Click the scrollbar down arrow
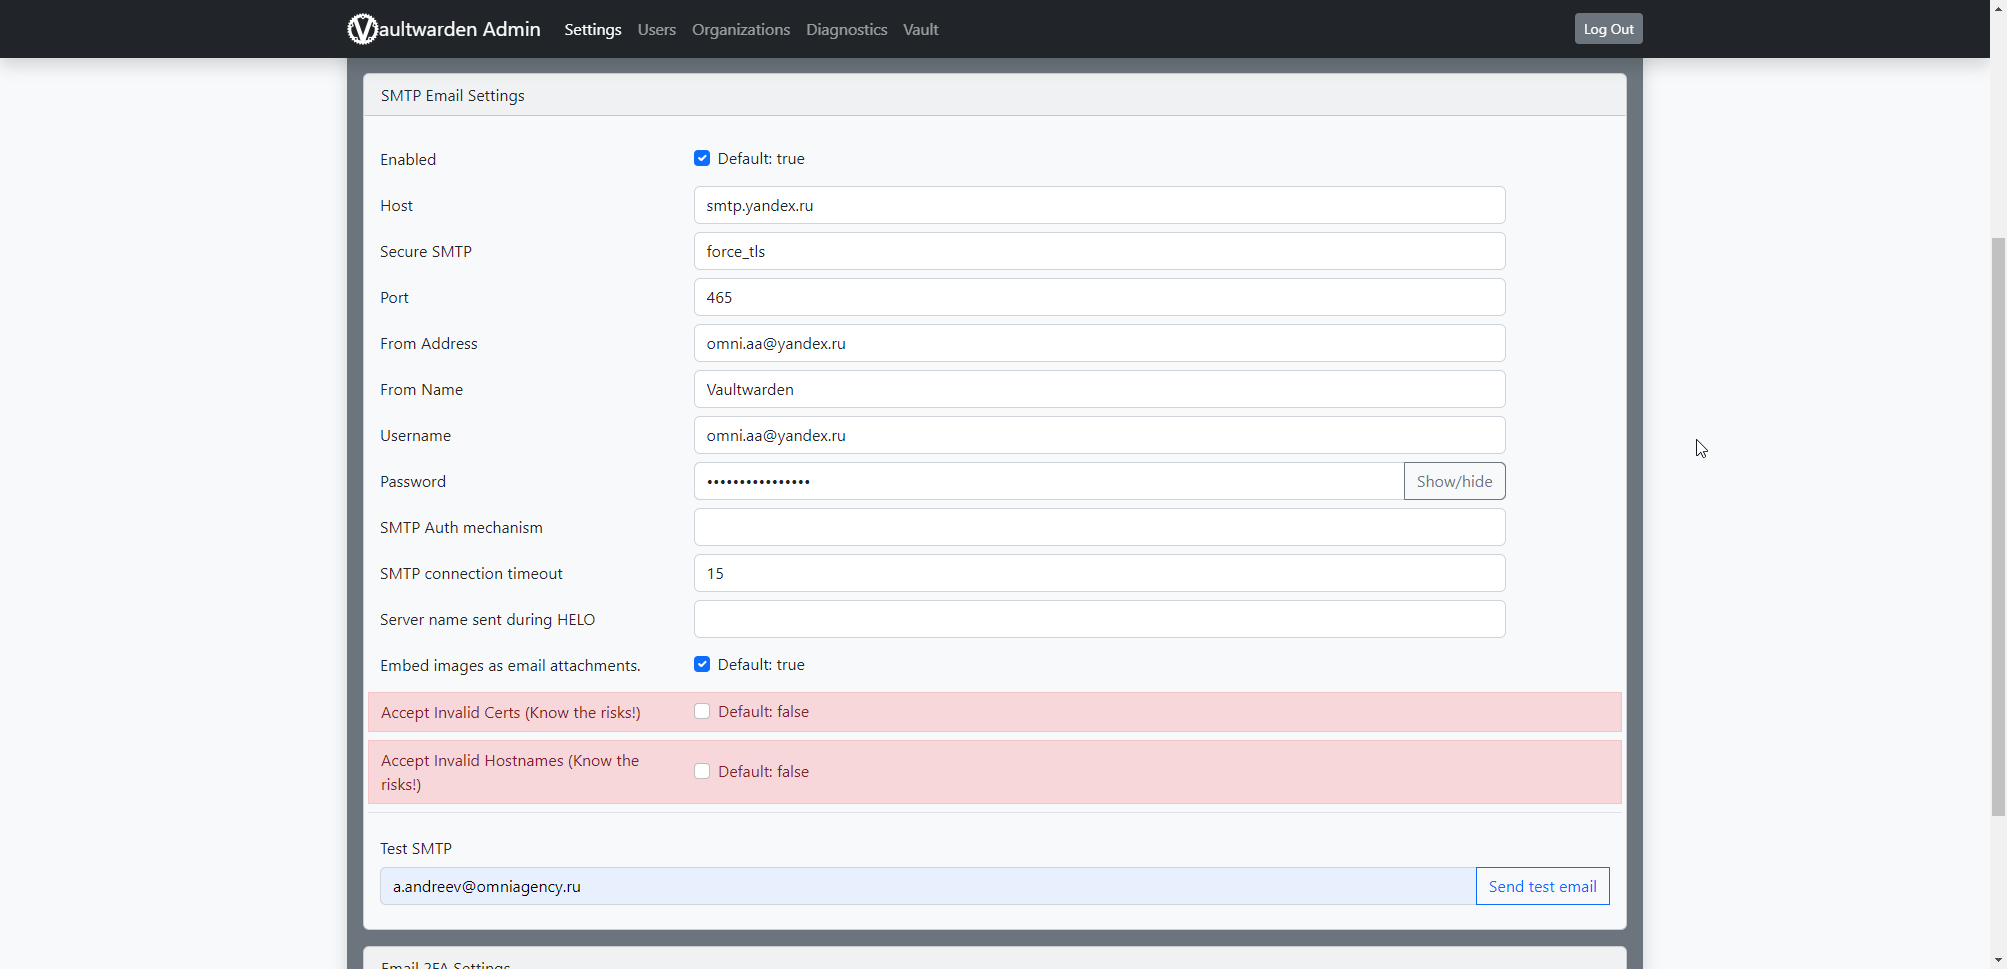Viewport: 2007px width, 969px height. (1998, 960)
